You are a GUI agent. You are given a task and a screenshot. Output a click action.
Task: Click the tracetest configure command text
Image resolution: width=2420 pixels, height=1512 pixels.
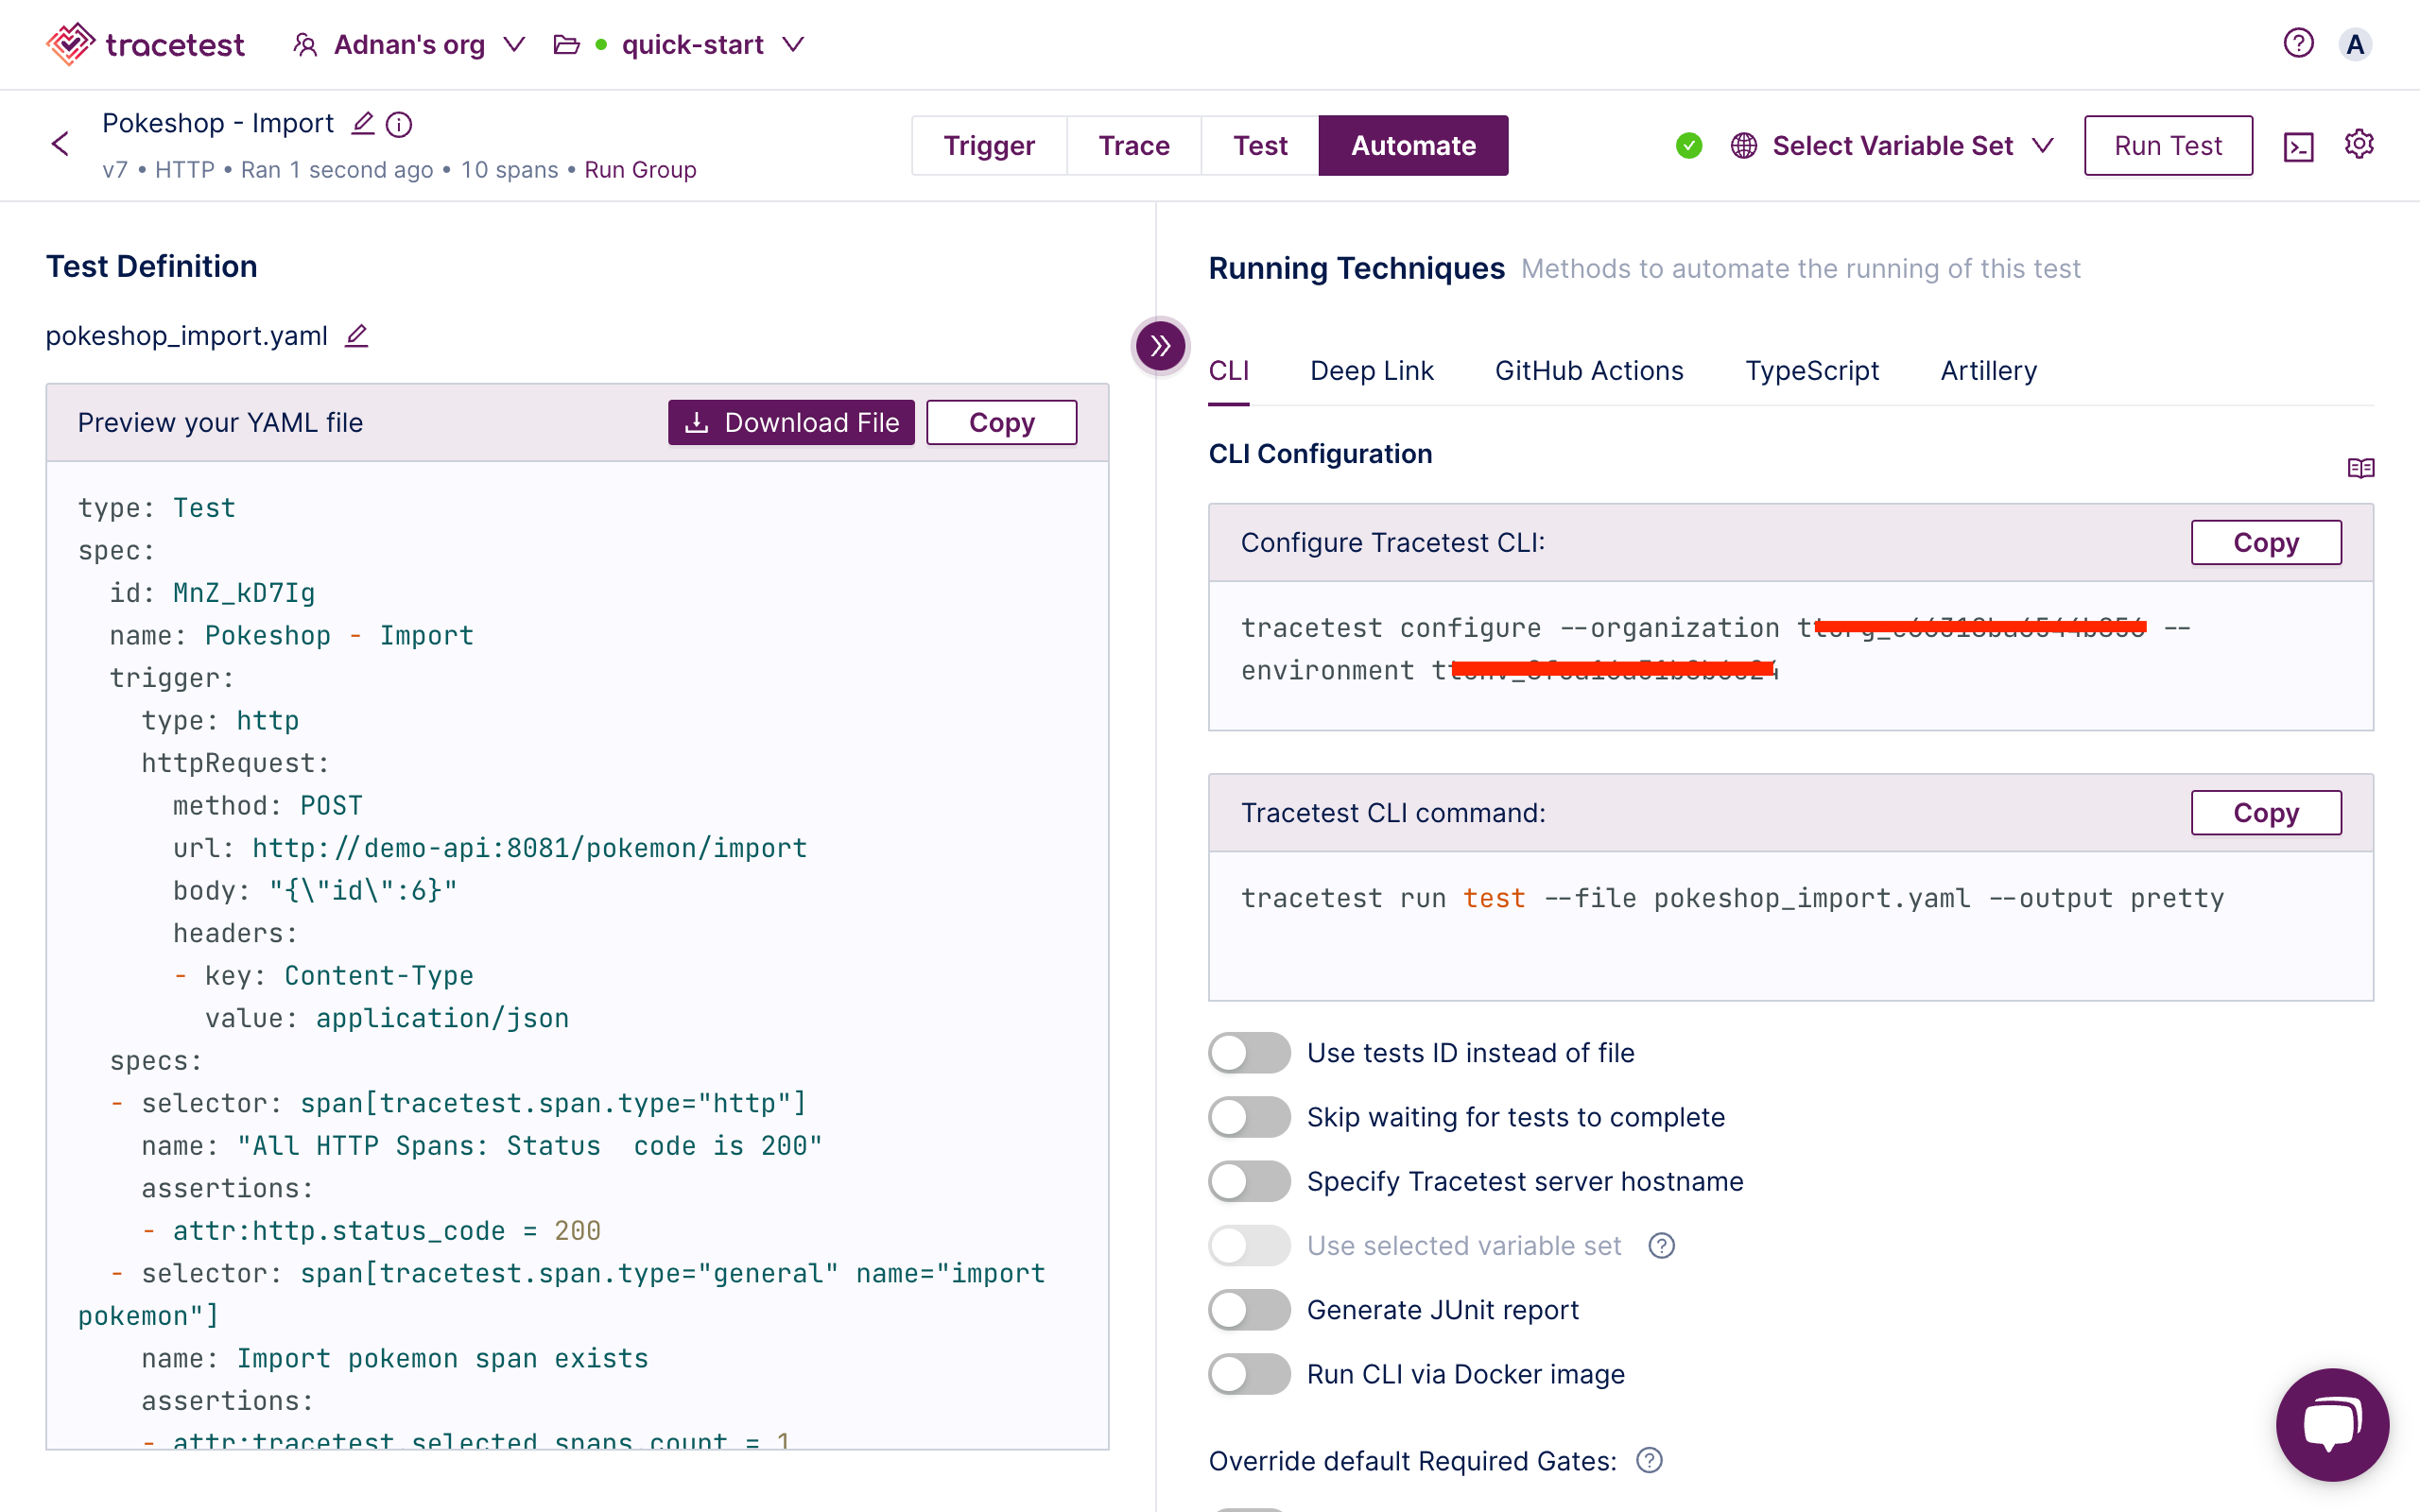tap(1715, 649)
